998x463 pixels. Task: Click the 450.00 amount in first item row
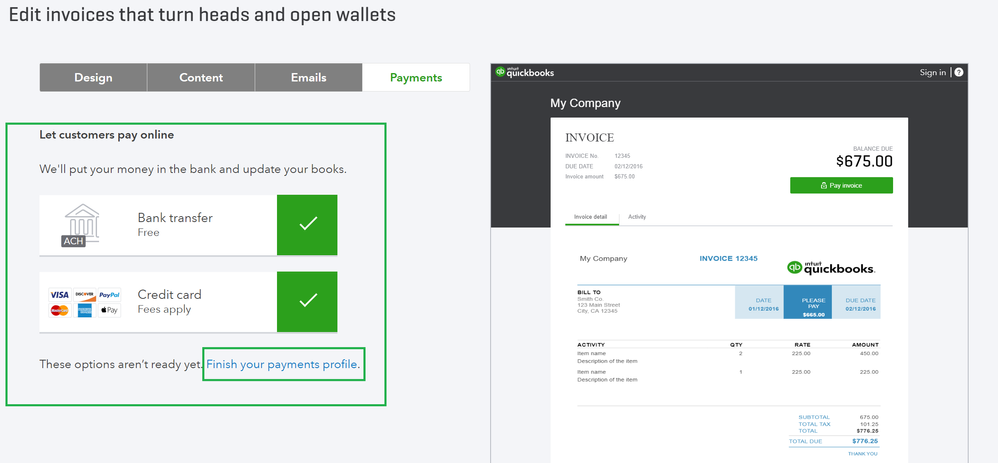[869, 353]
